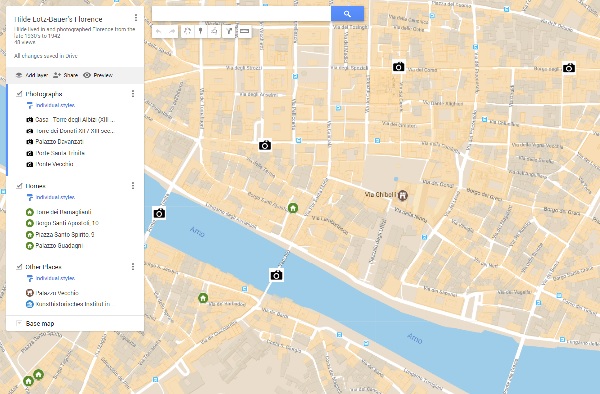Click the upper green home marker near Piazza Santo Spirito
Screen dimensions: 600x394
(38, 374)
